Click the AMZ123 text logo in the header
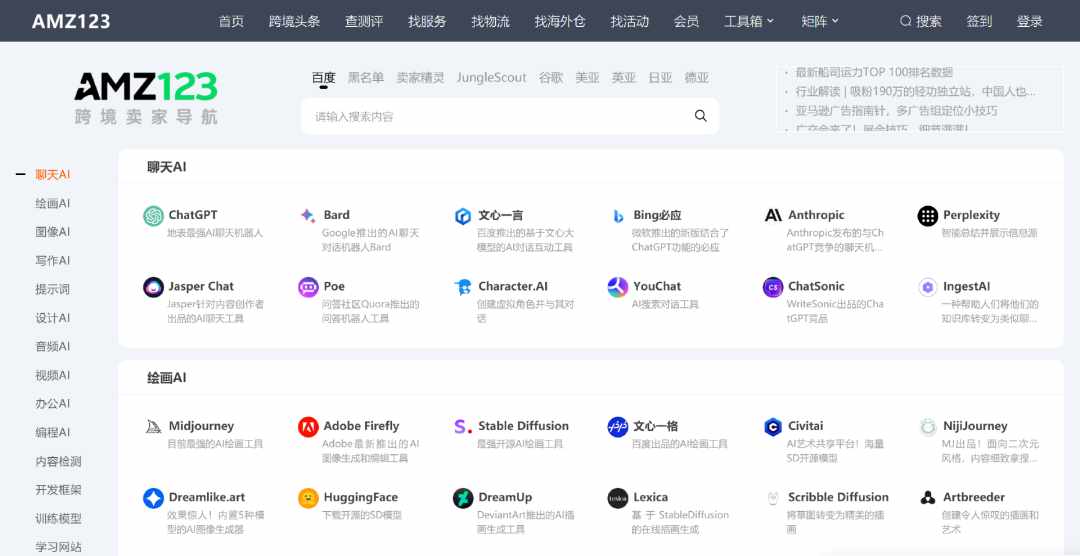This screenshot has width=1080, height=556. click(x=71, y=21)
